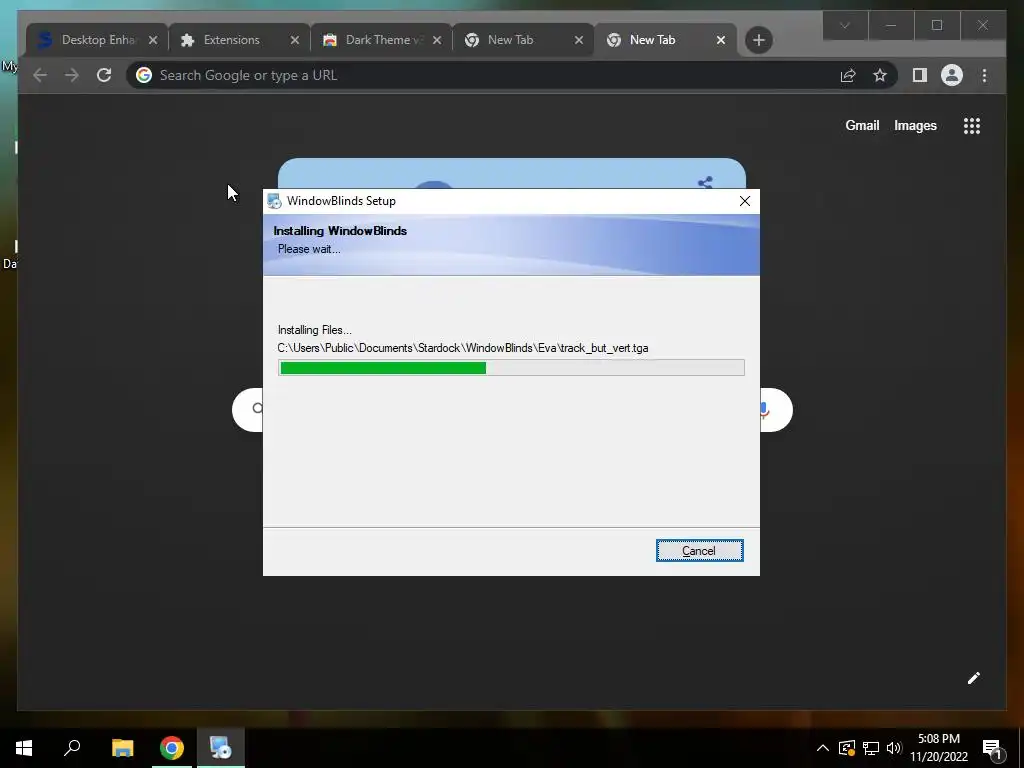Open the notification center

tap(994, 748)
